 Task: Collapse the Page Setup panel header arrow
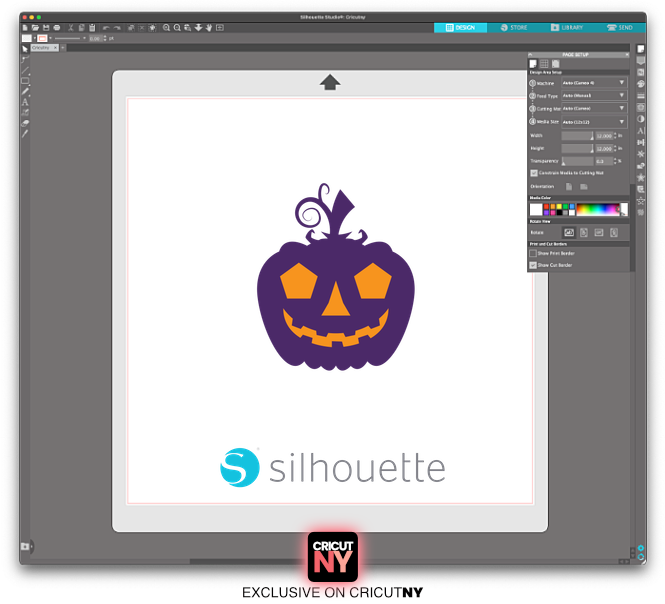(530, 55)
